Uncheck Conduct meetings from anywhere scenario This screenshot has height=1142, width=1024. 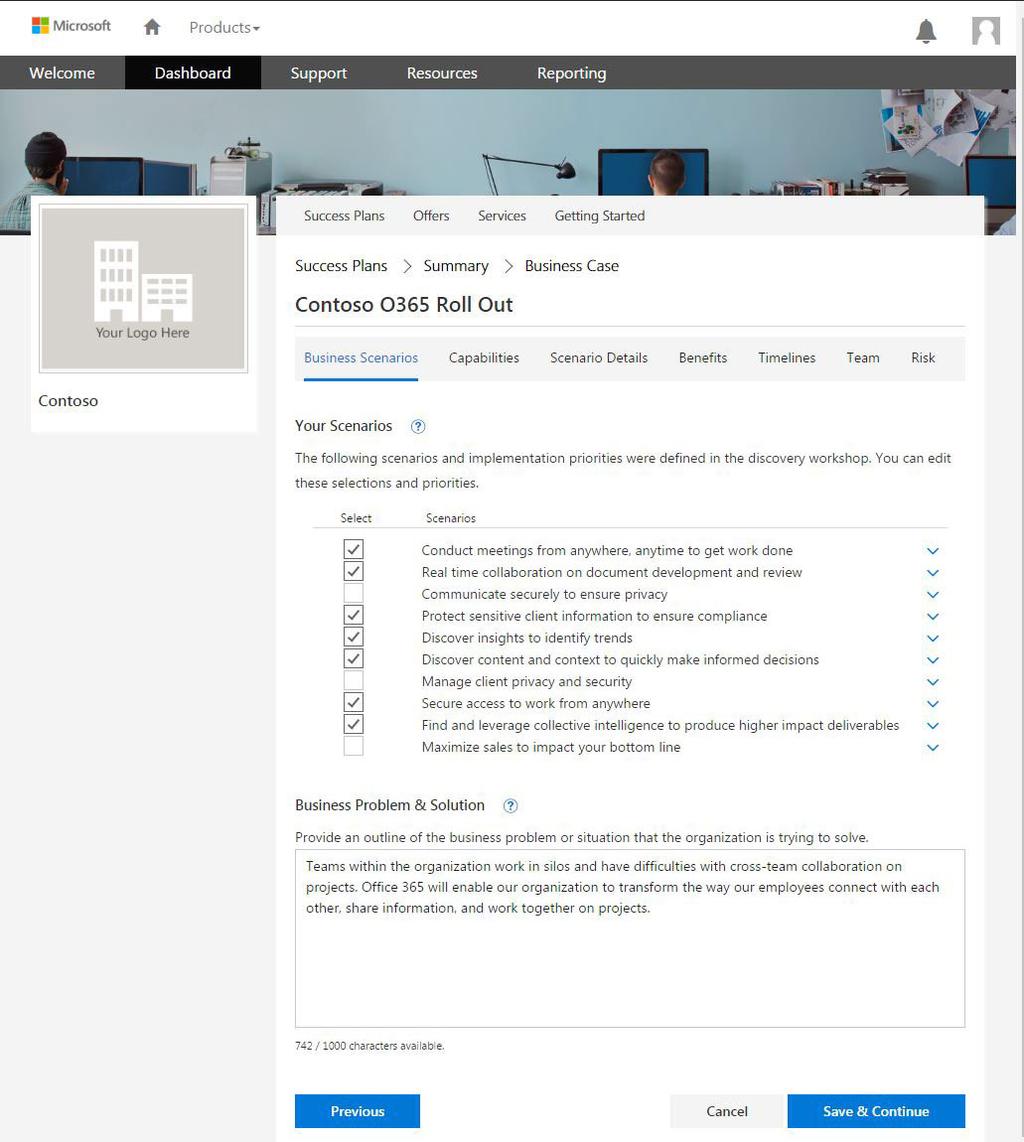pyautogui.click(x=353, y=549)
